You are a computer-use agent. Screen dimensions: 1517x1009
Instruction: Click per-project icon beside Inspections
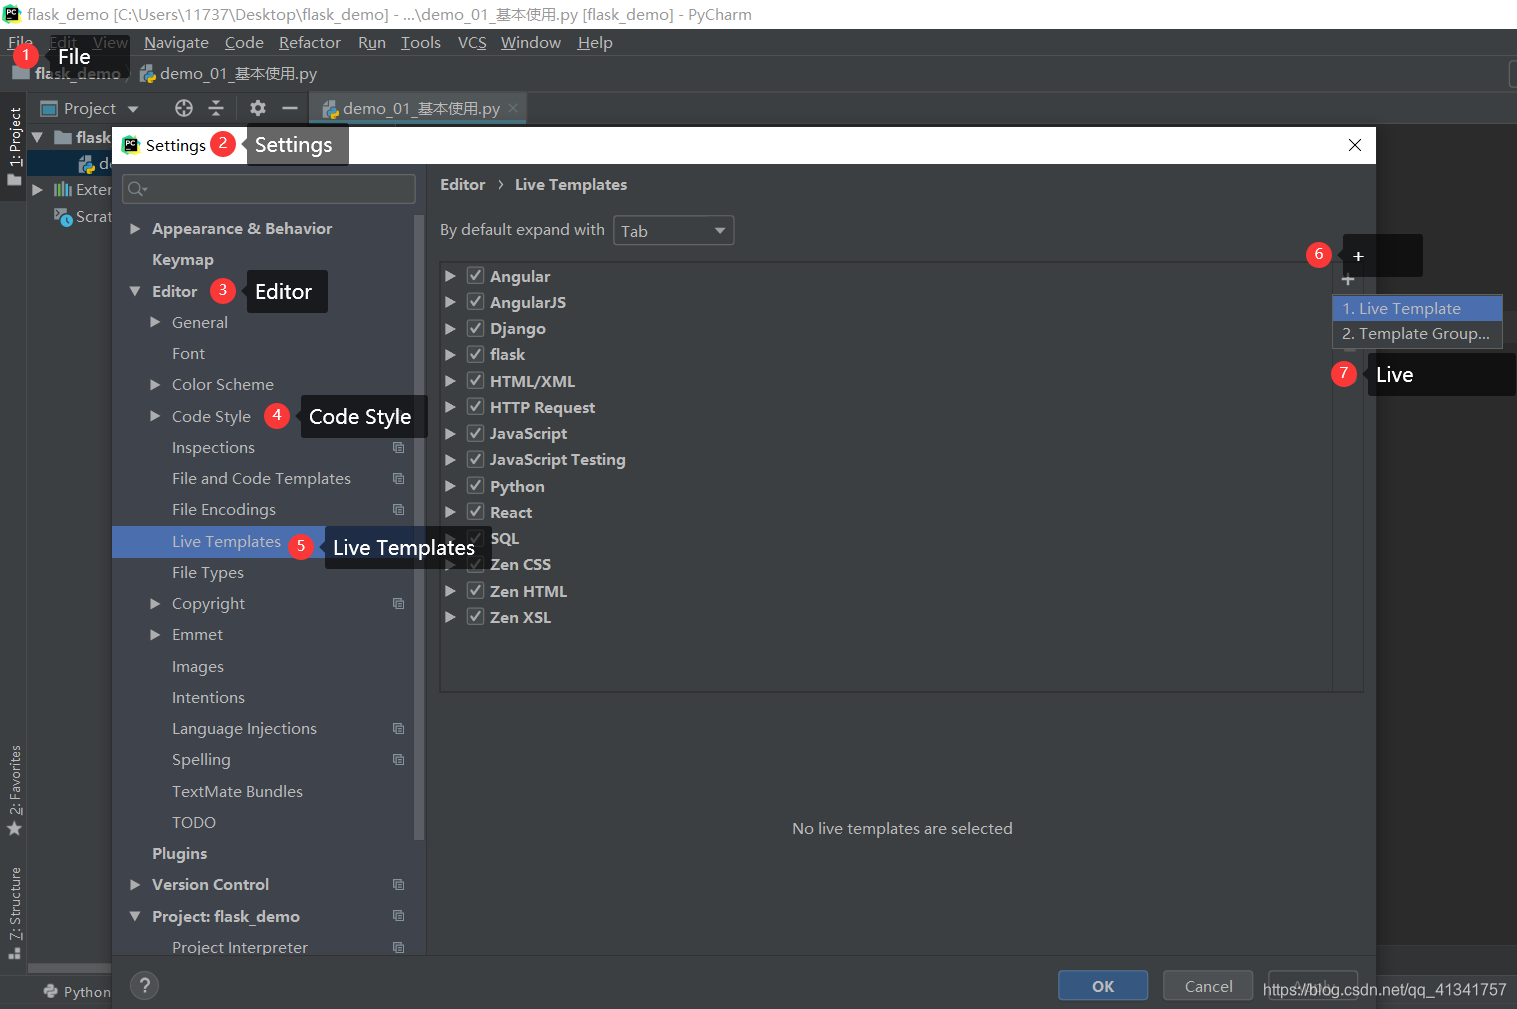click(x=398, y=448)
